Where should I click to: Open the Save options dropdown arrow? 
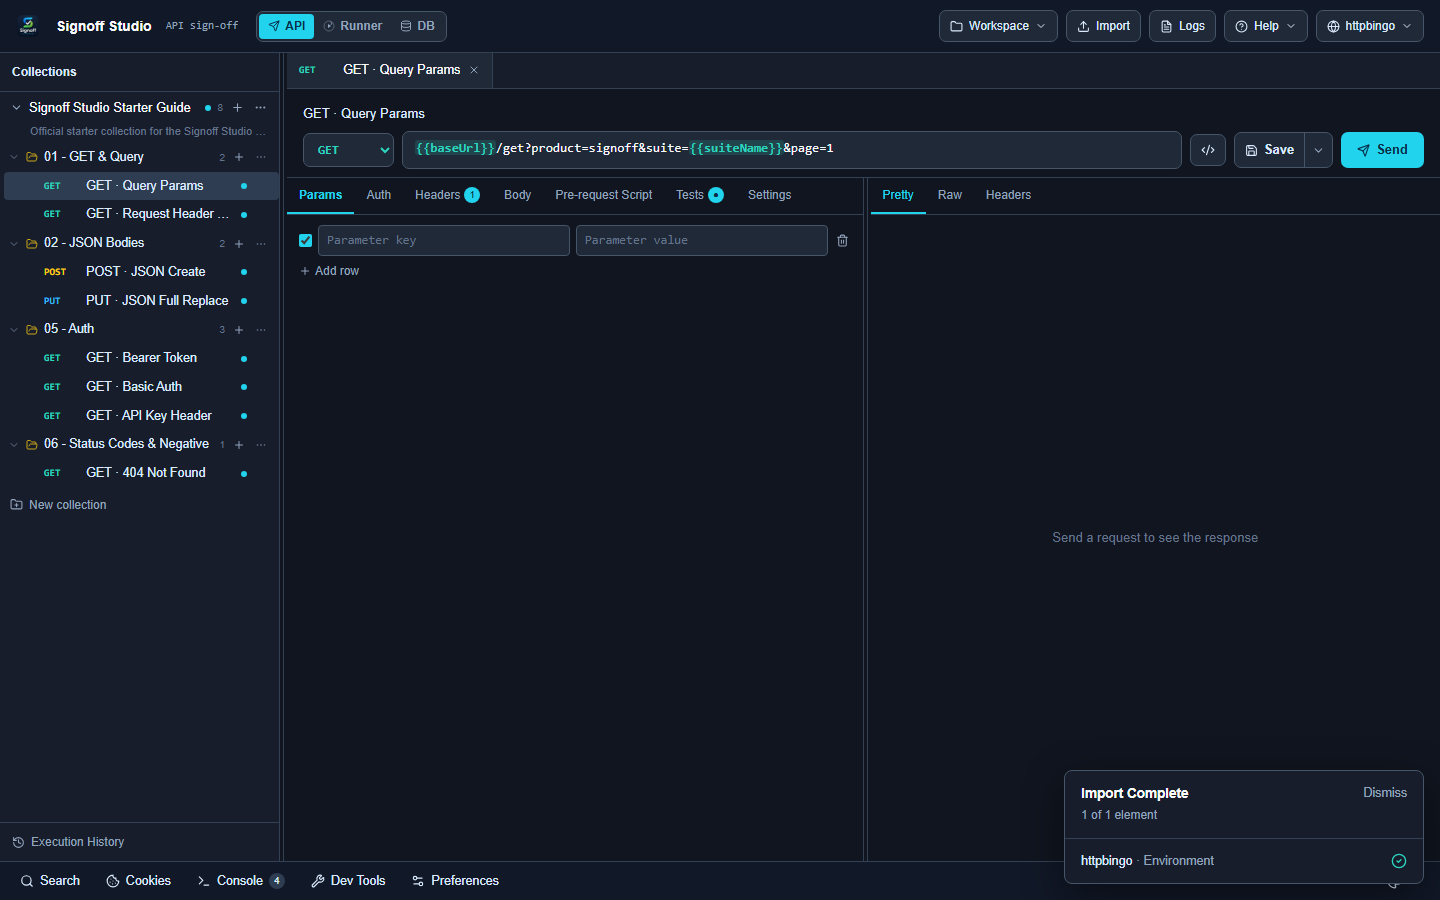tap(1318, 150)
